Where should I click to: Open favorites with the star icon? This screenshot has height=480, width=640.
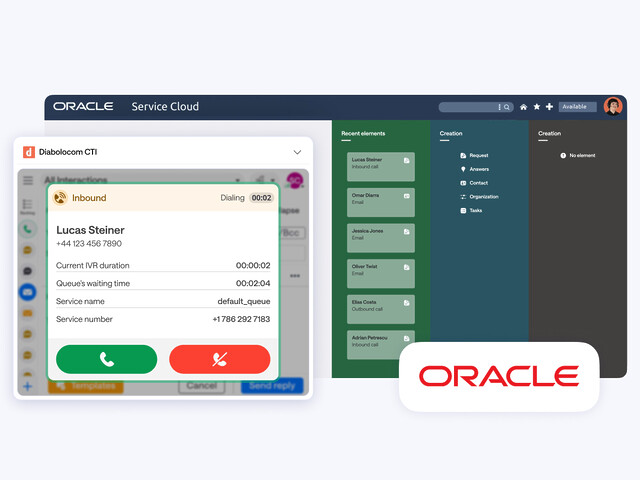point(536,107)
